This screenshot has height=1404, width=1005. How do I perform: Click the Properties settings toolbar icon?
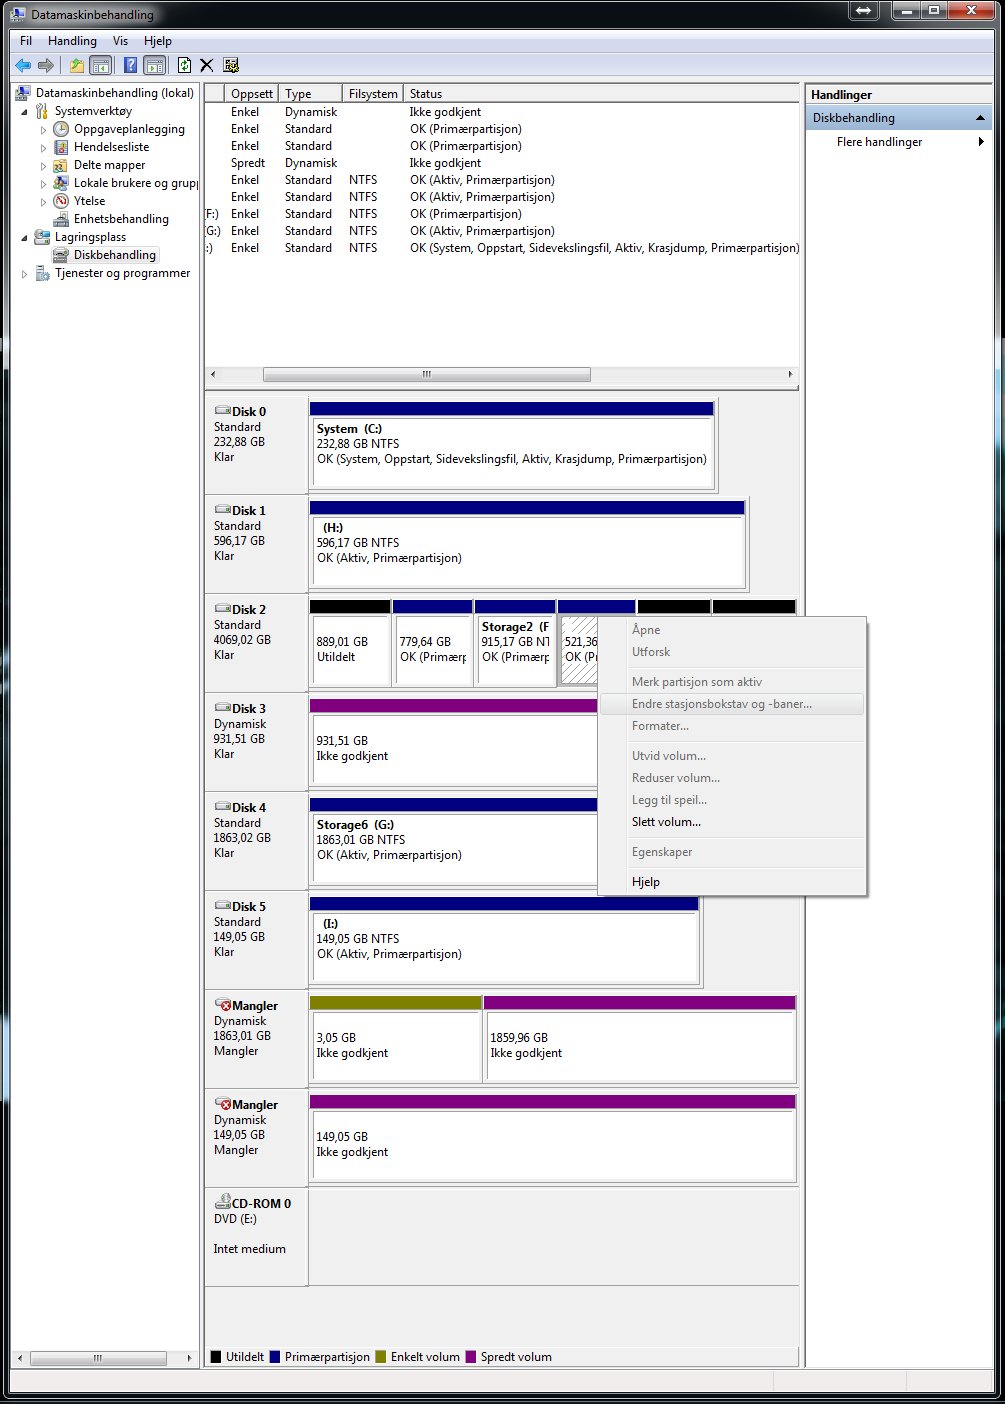tap(231, 65)
